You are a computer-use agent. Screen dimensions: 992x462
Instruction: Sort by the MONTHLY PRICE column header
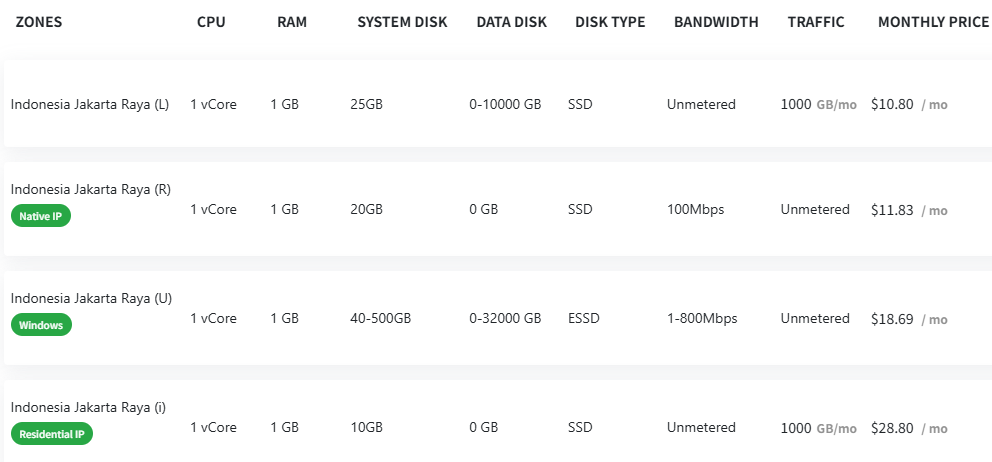tap(933, 22)
